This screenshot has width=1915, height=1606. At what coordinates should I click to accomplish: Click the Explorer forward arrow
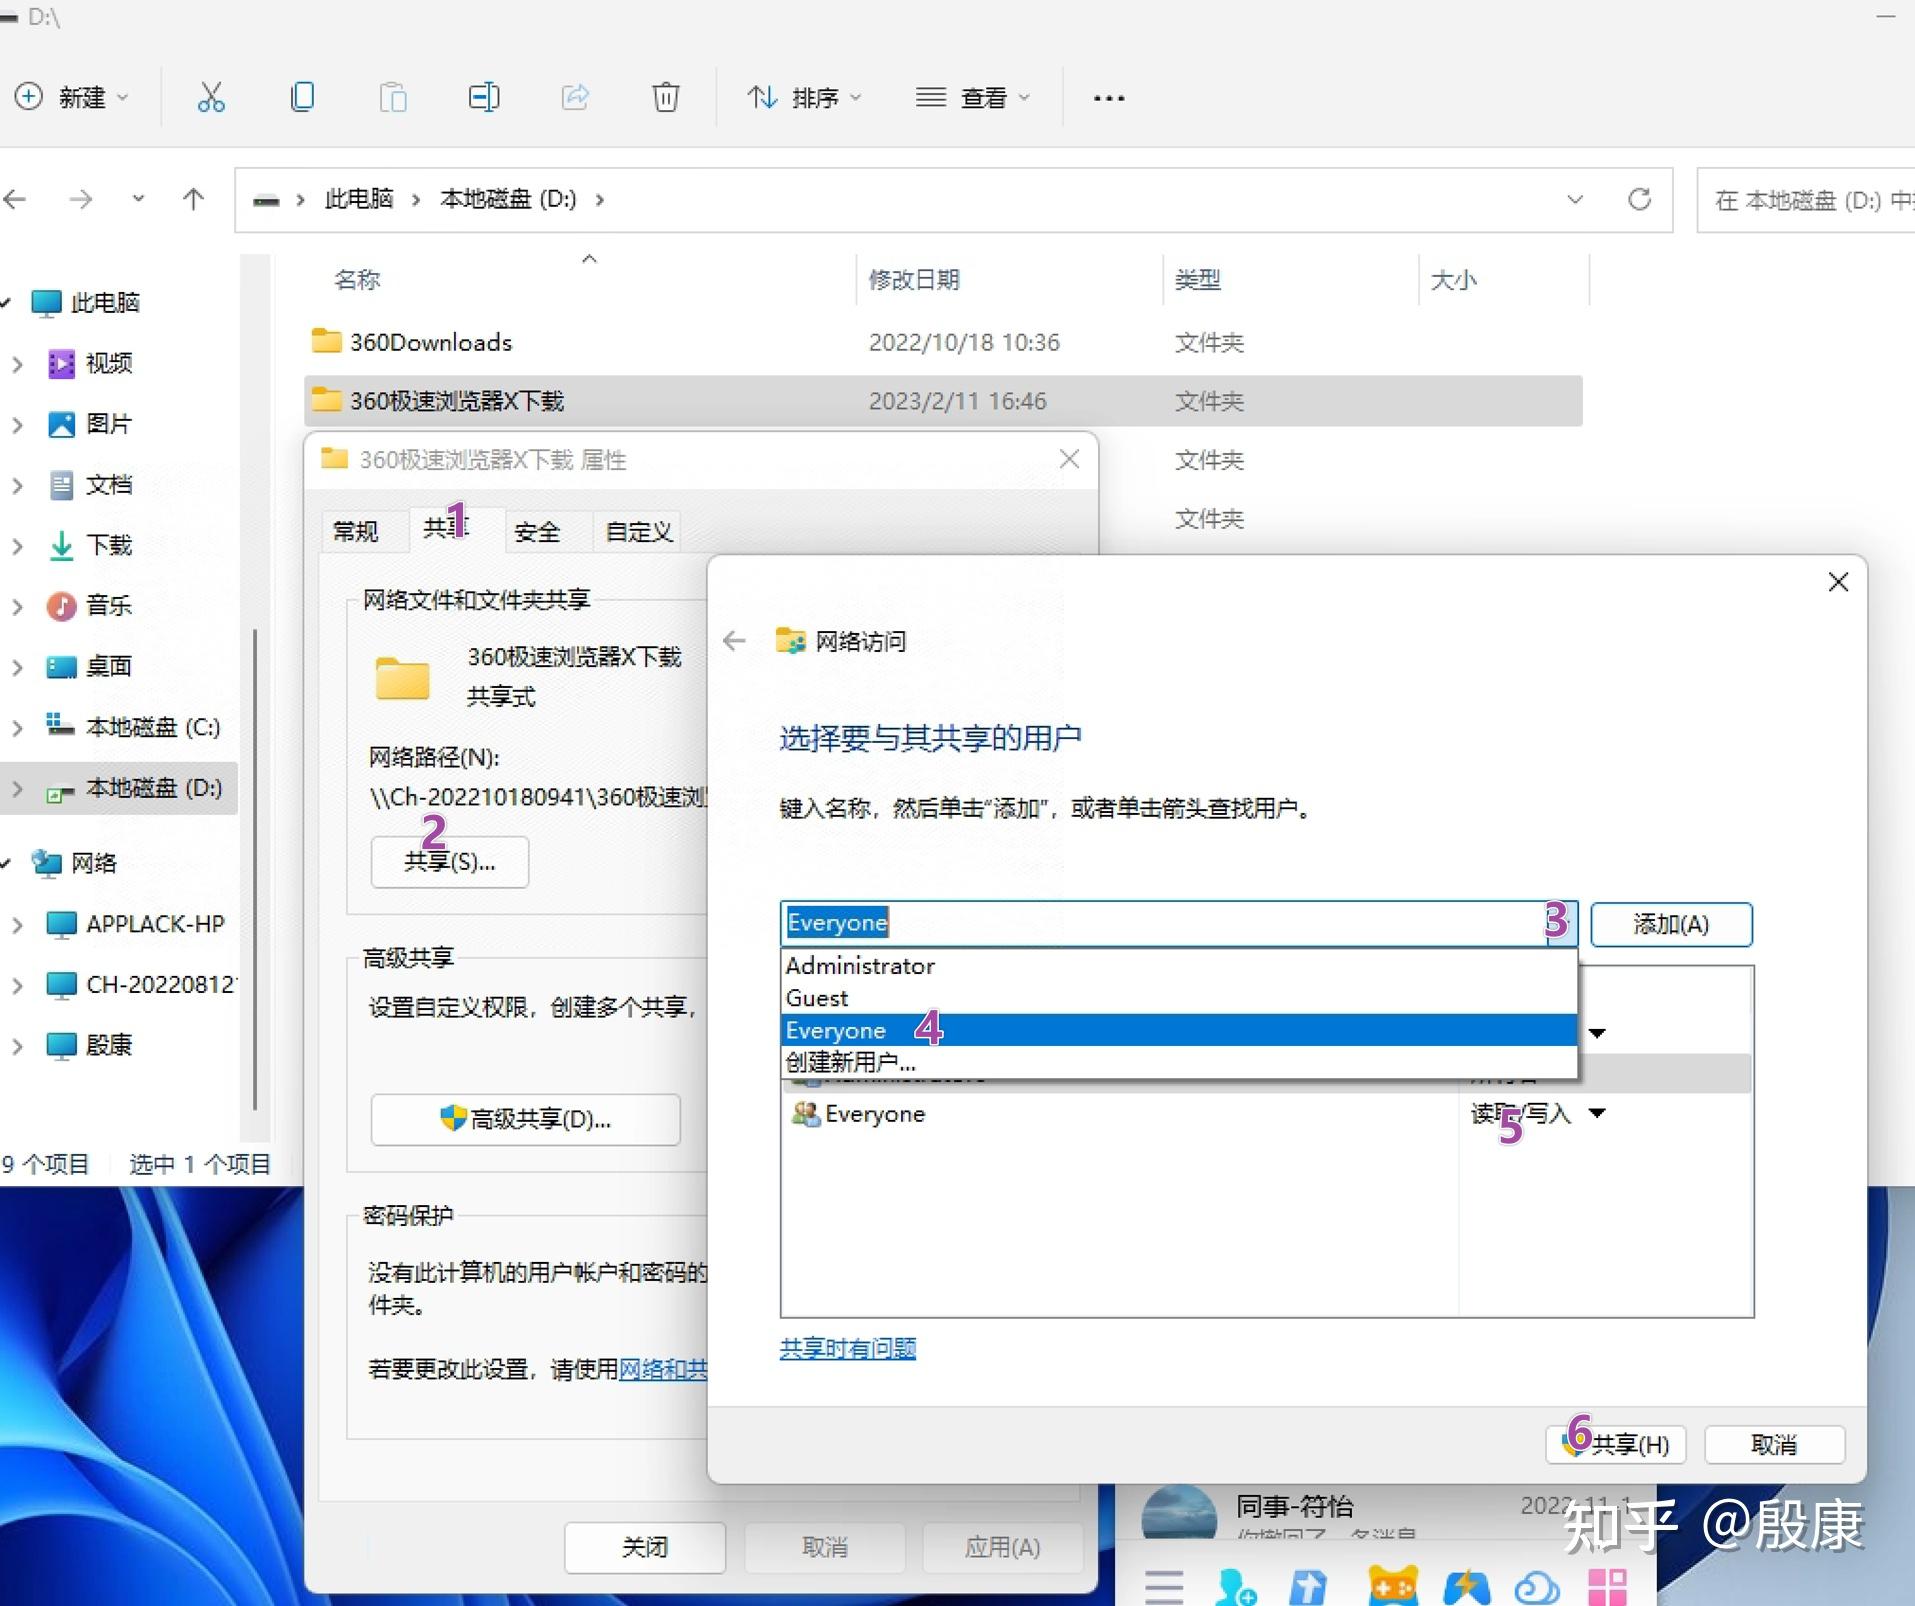(x=81, y=199)
